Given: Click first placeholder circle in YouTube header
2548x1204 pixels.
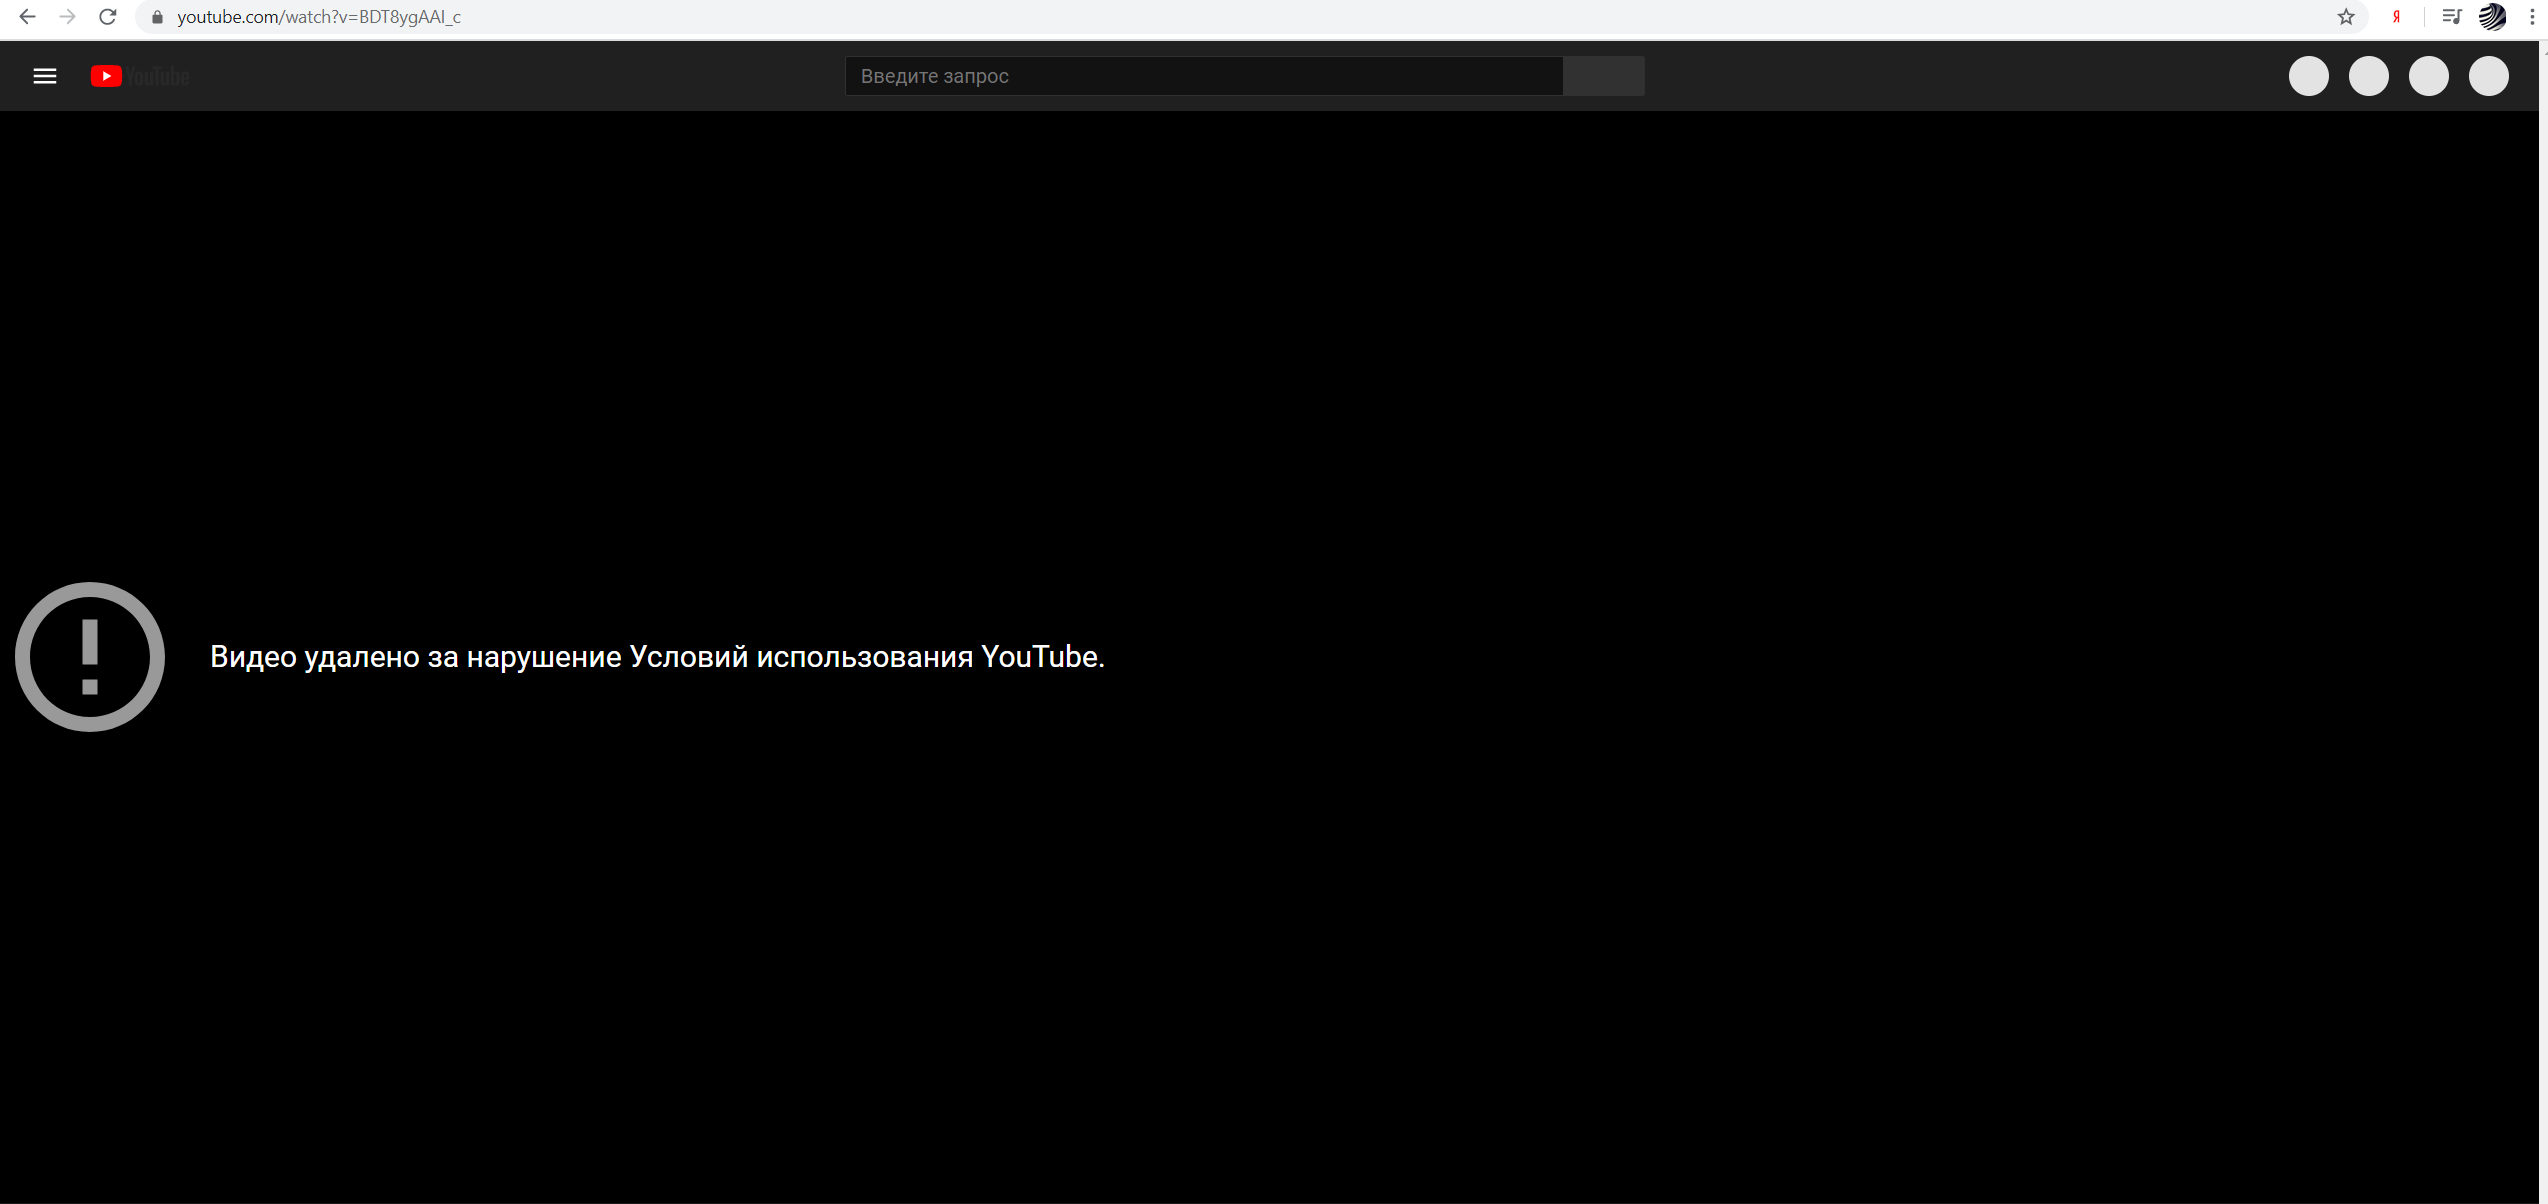Looking at the screenshot, I should click(x=2308, y=76).
